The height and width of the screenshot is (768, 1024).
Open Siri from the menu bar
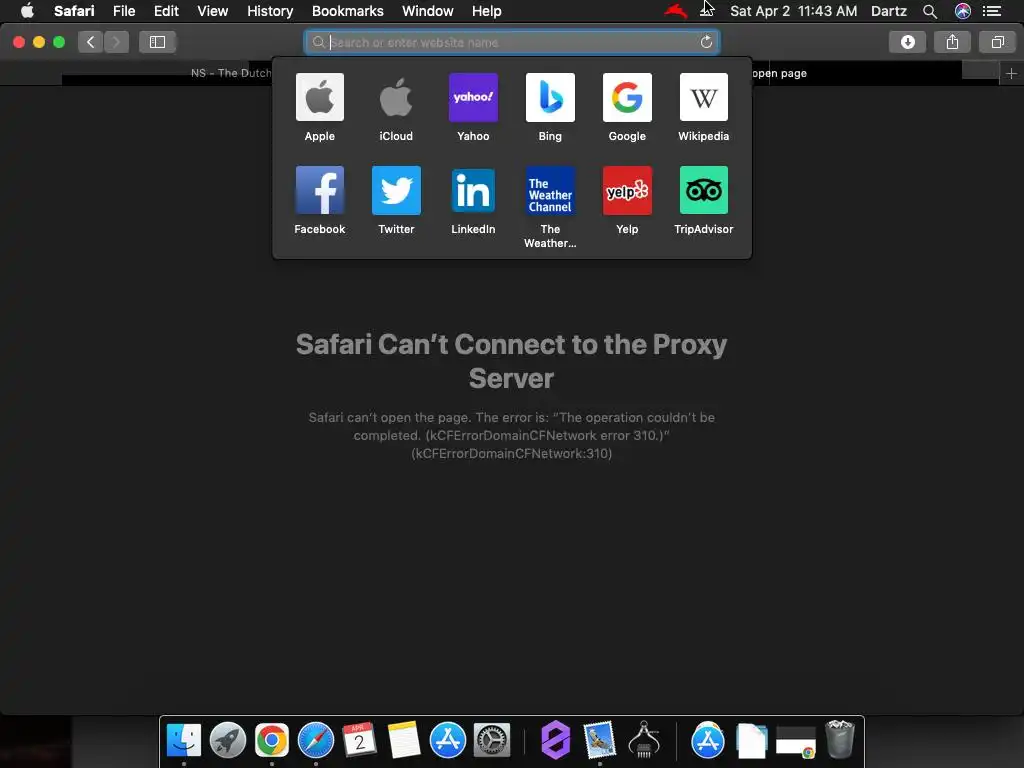pos(962,11)
